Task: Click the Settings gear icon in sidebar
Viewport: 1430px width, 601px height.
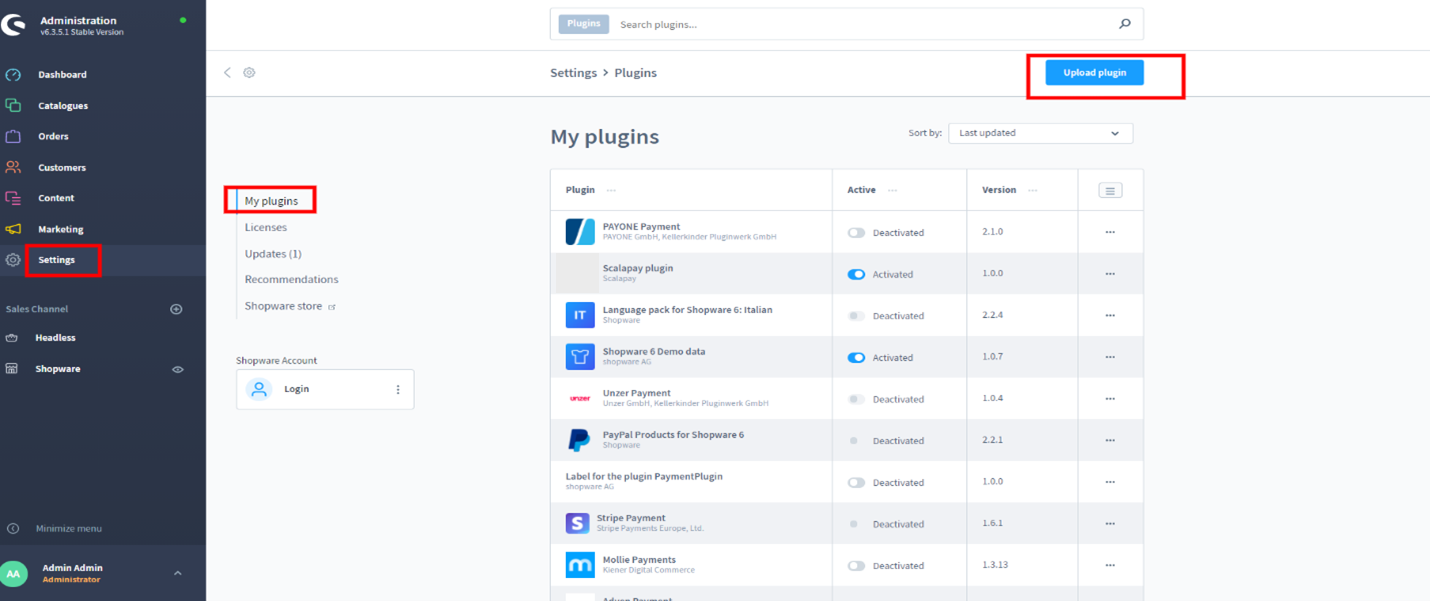Action: tap(13, 260)
